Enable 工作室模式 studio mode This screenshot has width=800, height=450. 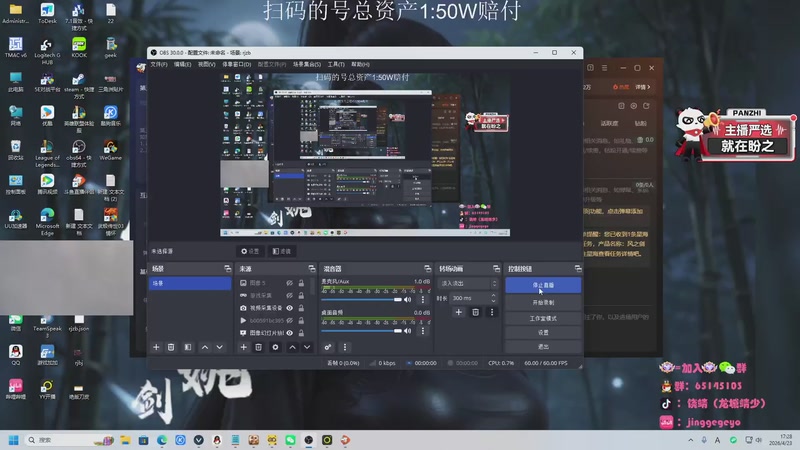[x=543, y=318]
